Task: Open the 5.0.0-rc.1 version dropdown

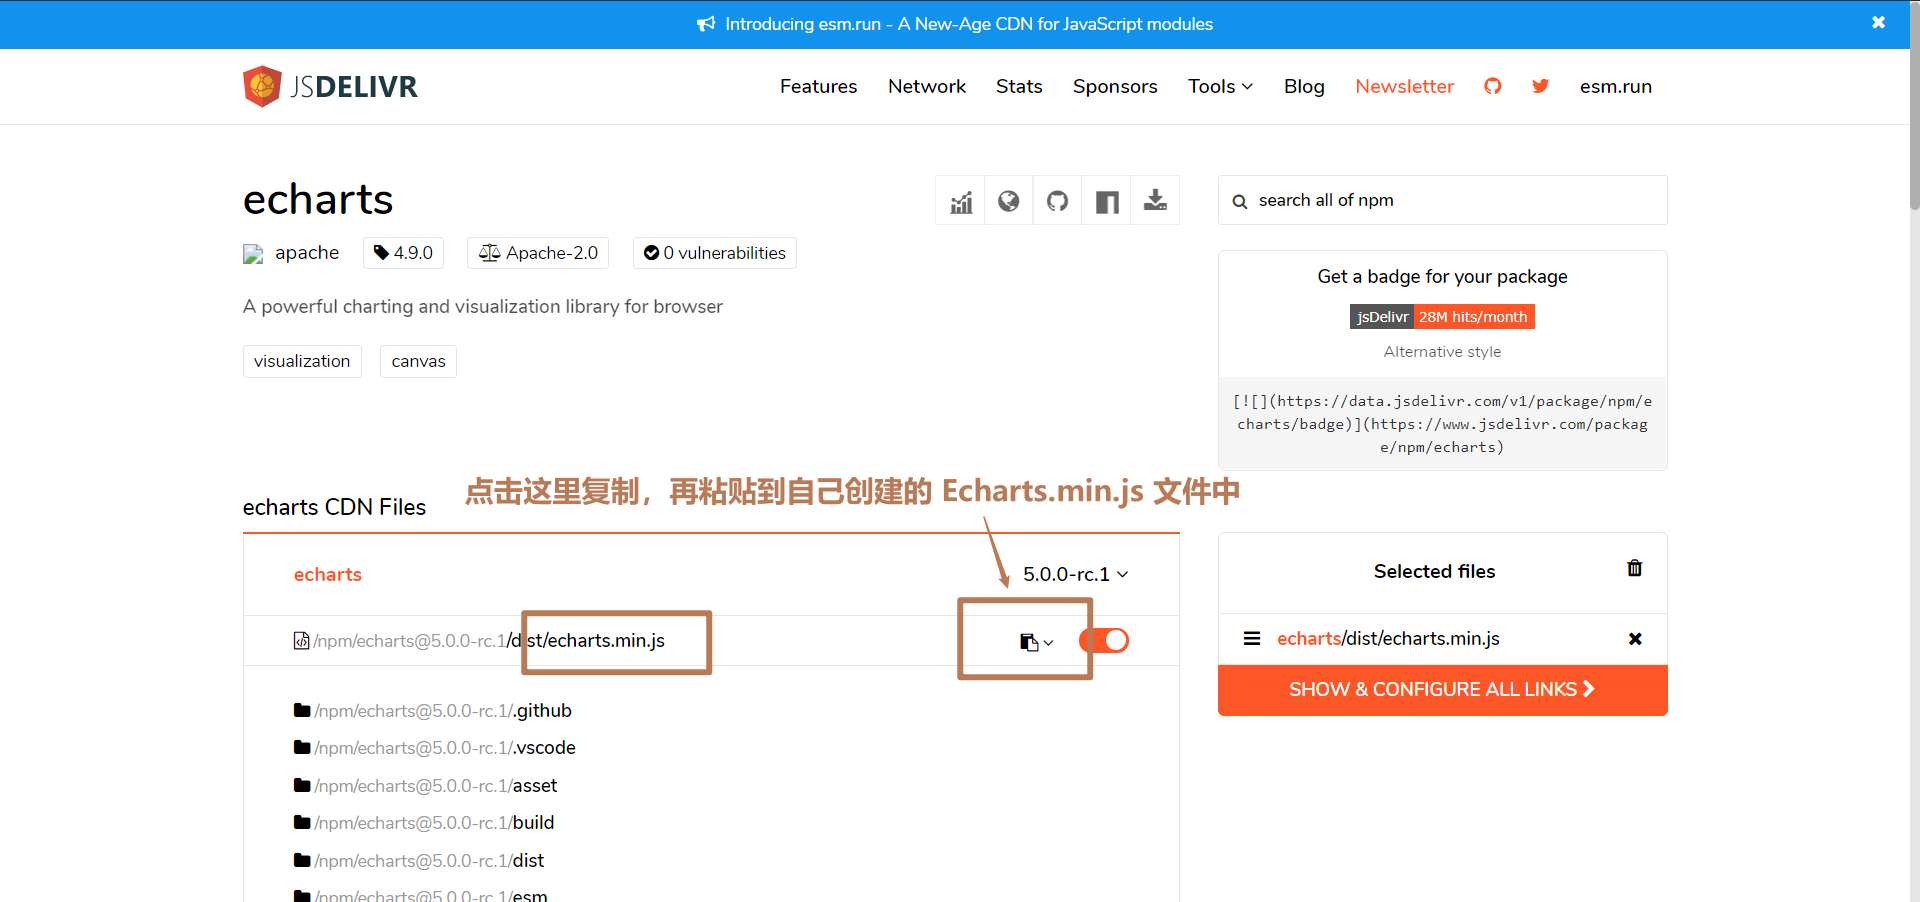Action: pyautogui.click(x=1076, y=574)
